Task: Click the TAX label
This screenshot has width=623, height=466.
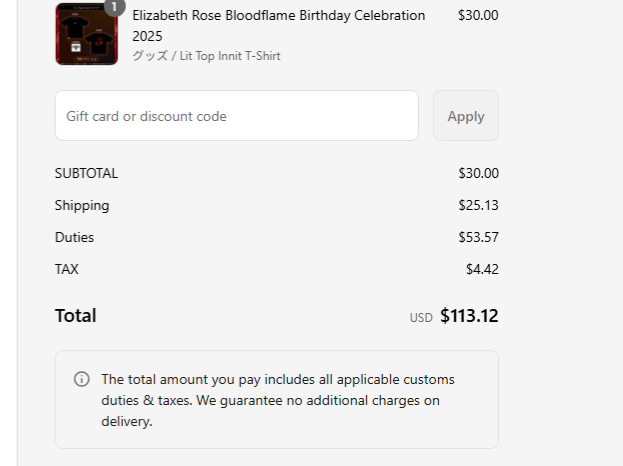Action: coord(67,269)
